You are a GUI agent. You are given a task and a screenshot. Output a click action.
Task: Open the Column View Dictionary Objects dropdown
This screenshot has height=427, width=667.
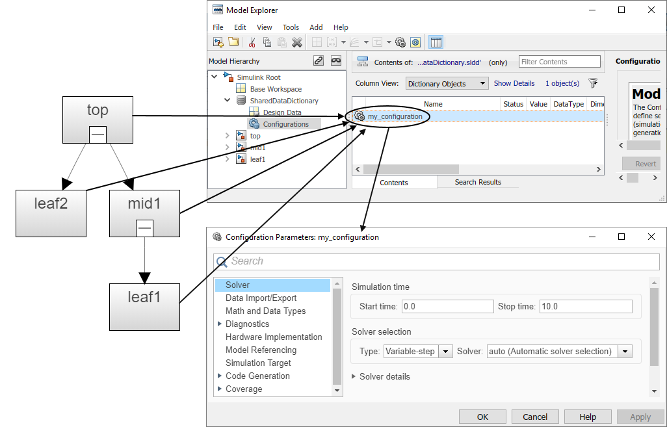(447, 83)
